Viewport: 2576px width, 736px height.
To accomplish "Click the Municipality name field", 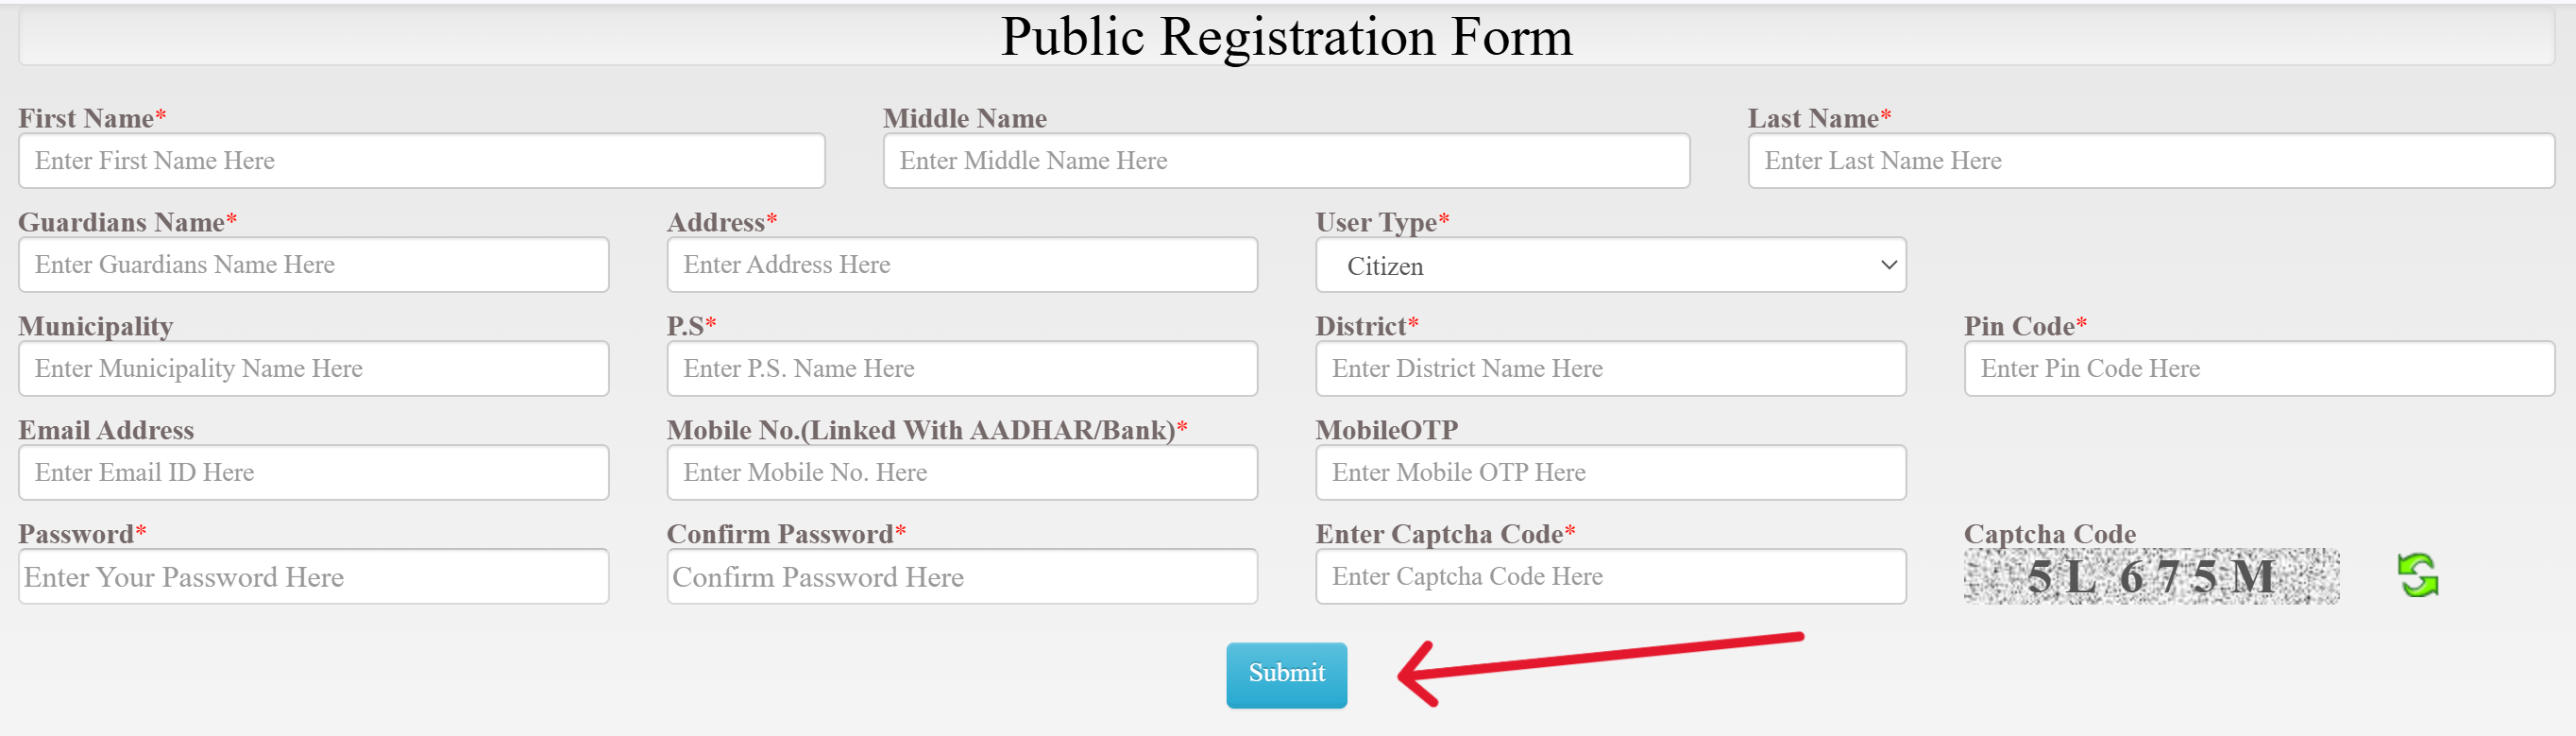I will pyautogui.click(x=313, y=368).
